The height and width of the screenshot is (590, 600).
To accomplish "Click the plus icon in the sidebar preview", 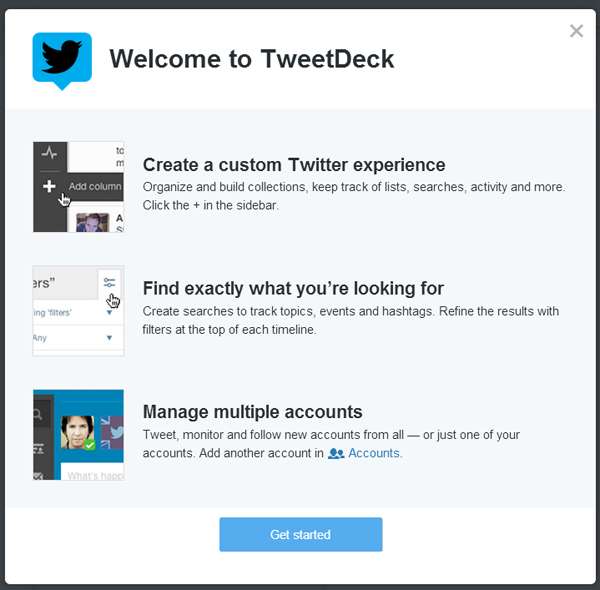I will 49,186.
